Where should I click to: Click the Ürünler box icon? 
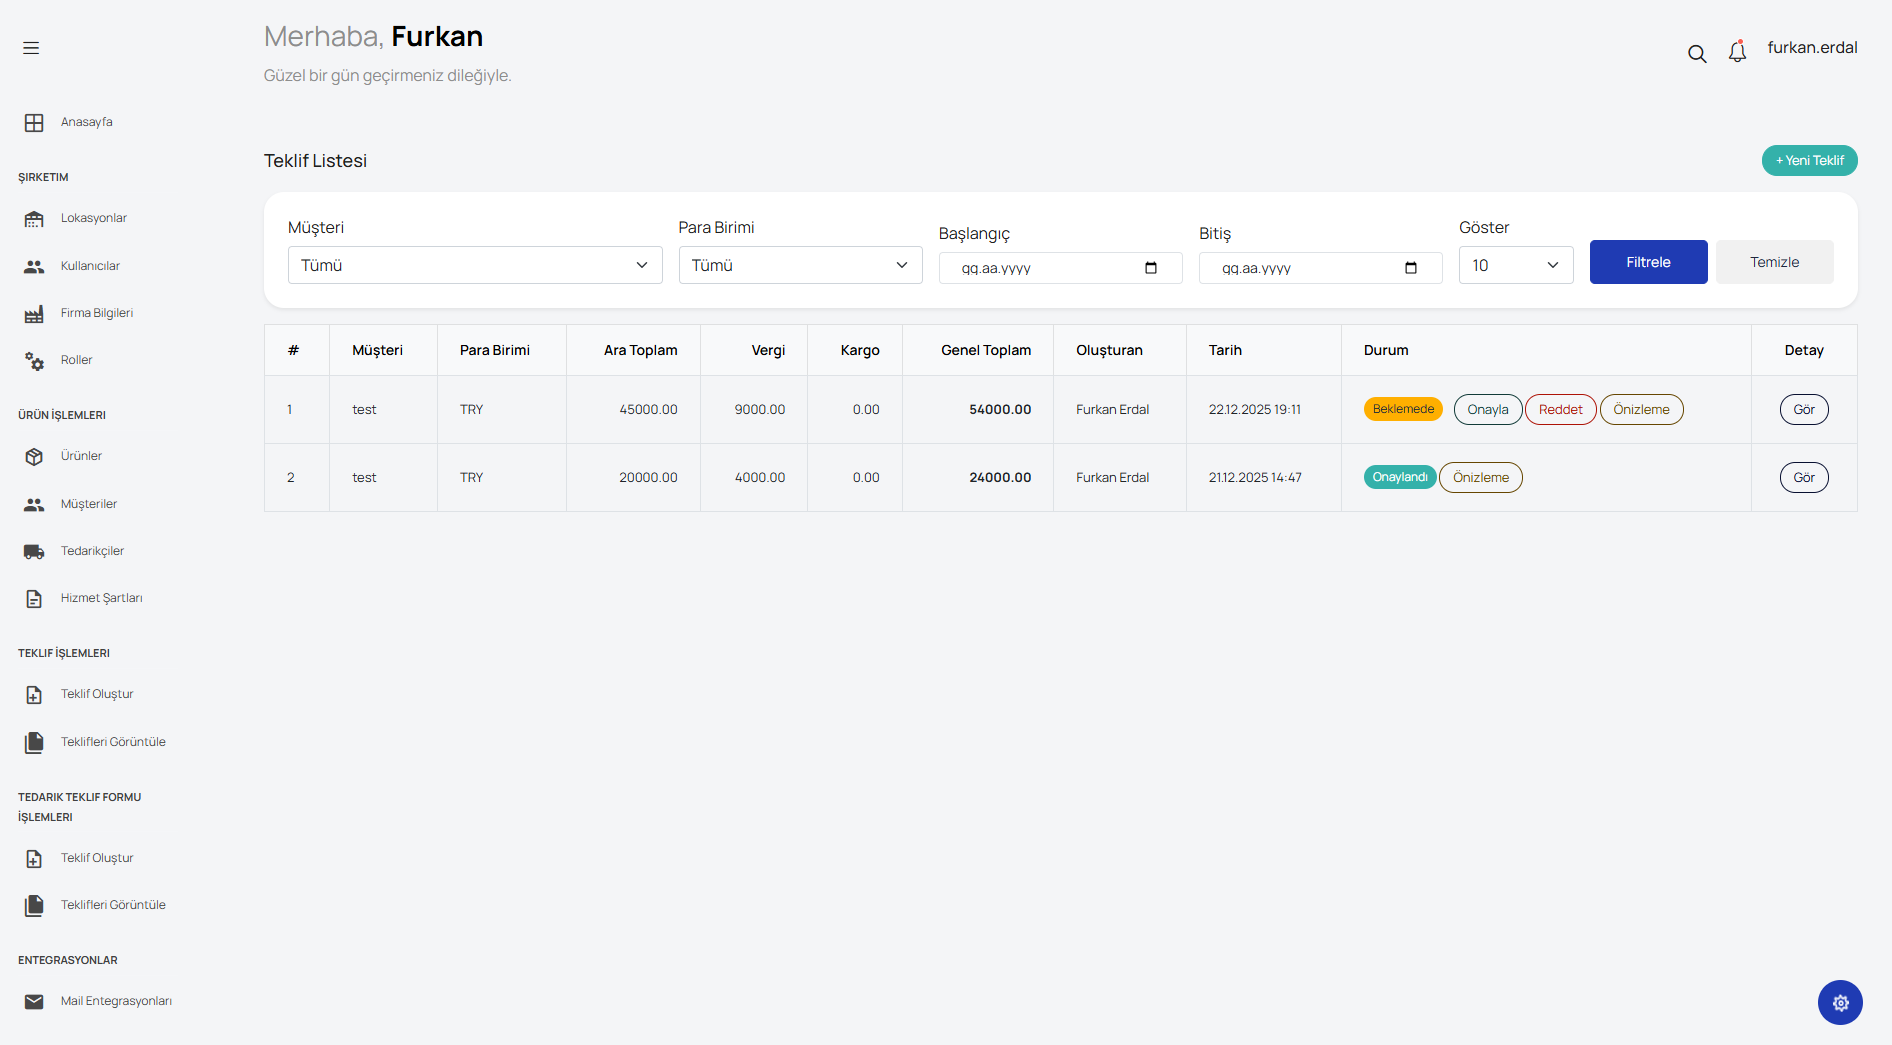tap(34, 457)
